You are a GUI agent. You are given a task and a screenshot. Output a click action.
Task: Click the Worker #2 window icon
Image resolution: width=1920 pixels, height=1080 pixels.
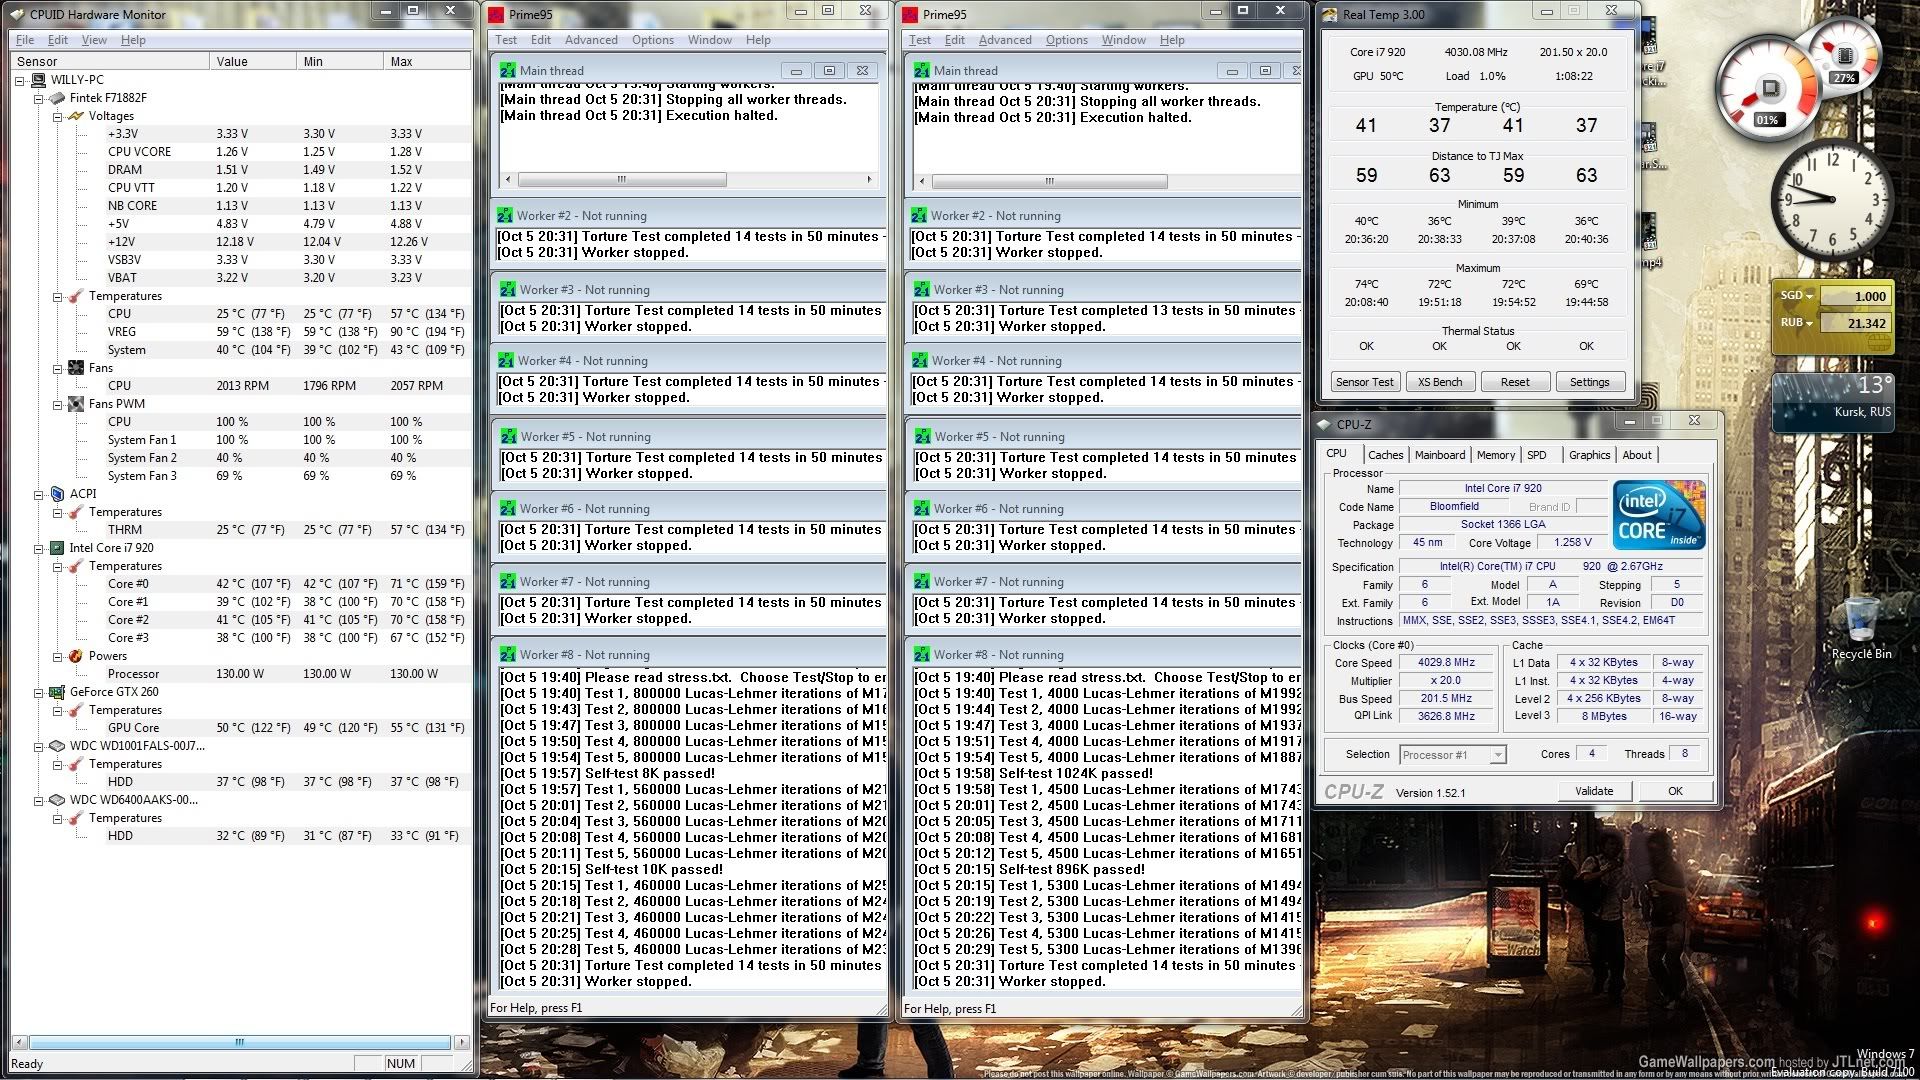pyautogui.click(x=505, y=216)
